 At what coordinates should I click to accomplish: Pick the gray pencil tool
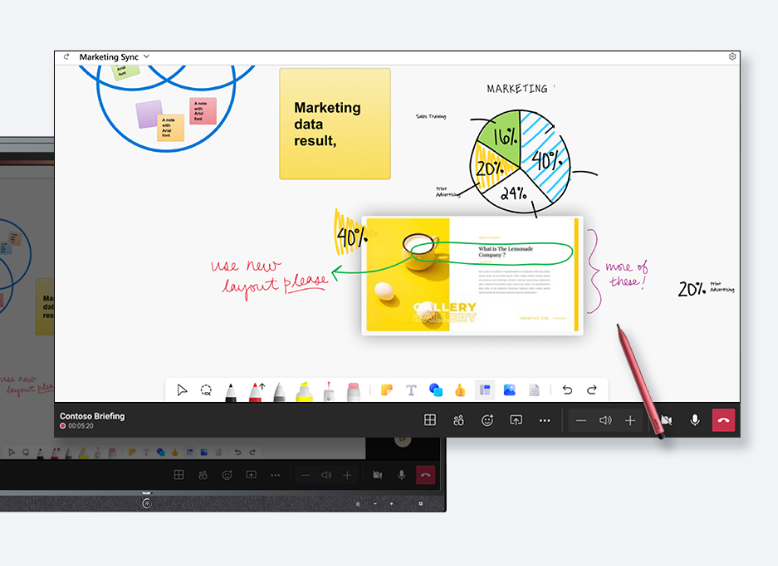280,392
